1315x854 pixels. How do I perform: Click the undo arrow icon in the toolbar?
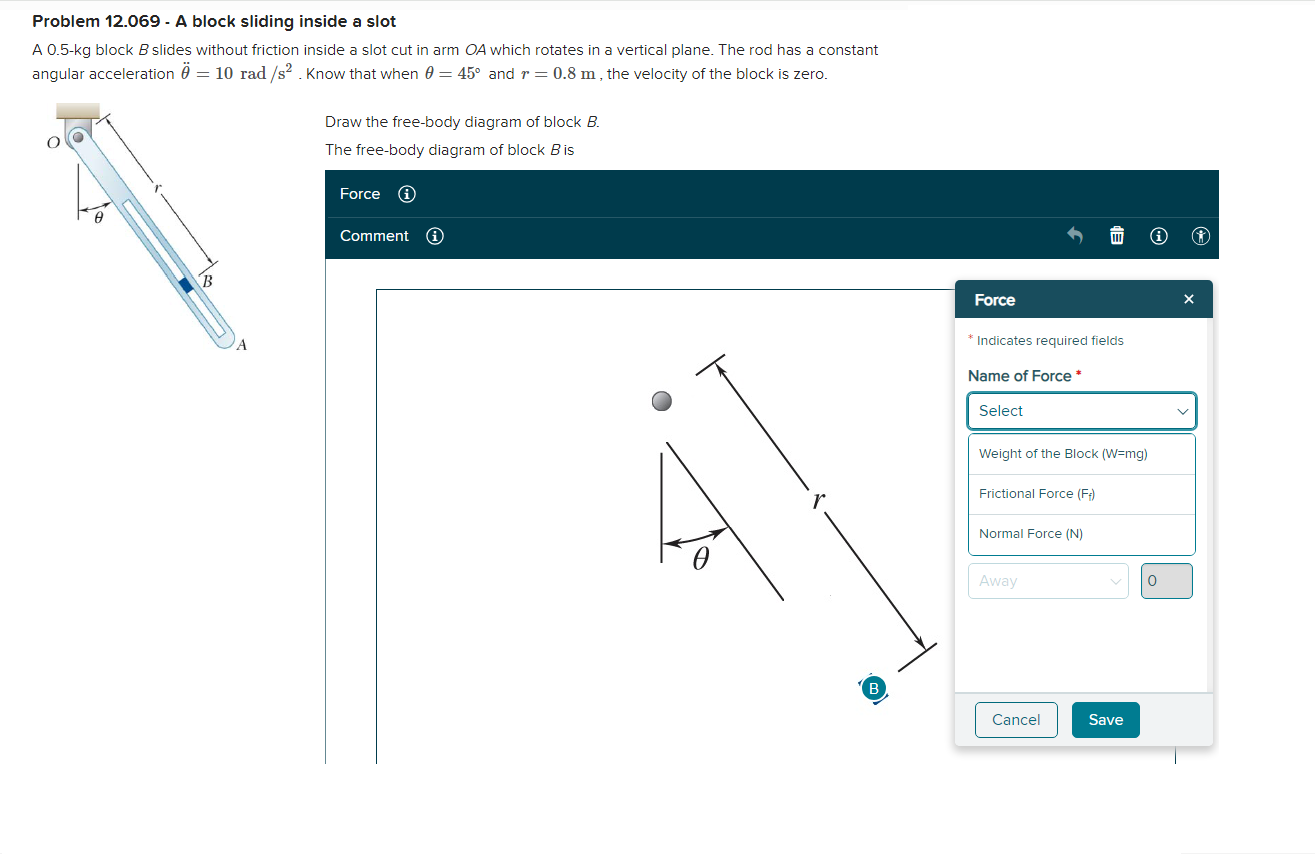tap(1074, 236)
